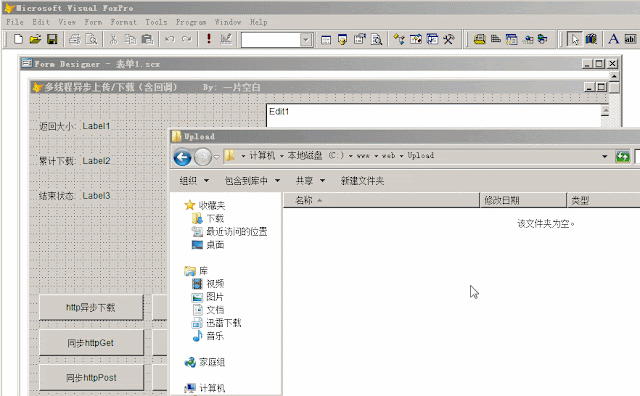The width and height of the screenshot is (640, 396).
Task: Expand the 共享 dropdown menu
Action: (x=310, y=180)
